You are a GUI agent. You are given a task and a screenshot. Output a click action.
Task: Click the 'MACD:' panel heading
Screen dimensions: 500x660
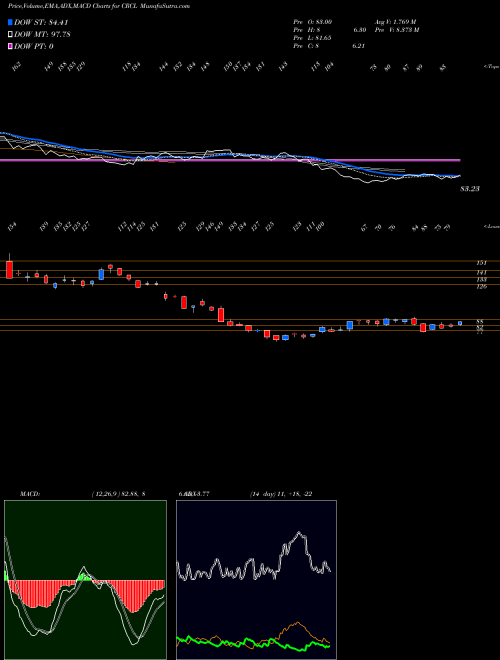coord(30,494)
